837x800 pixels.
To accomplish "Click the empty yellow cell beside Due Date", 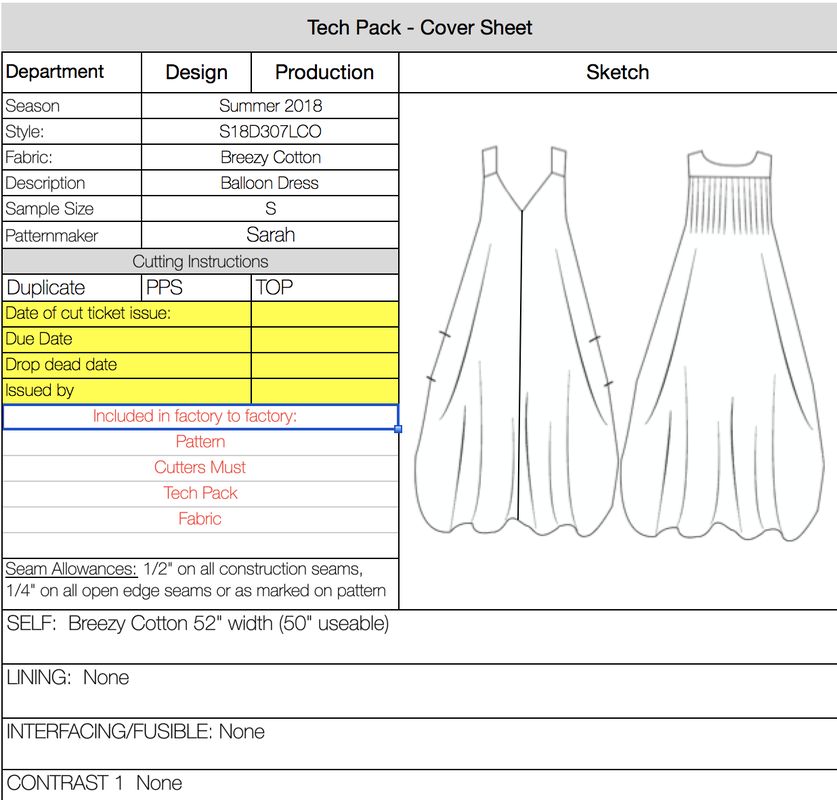I will [x=324, y=339].
